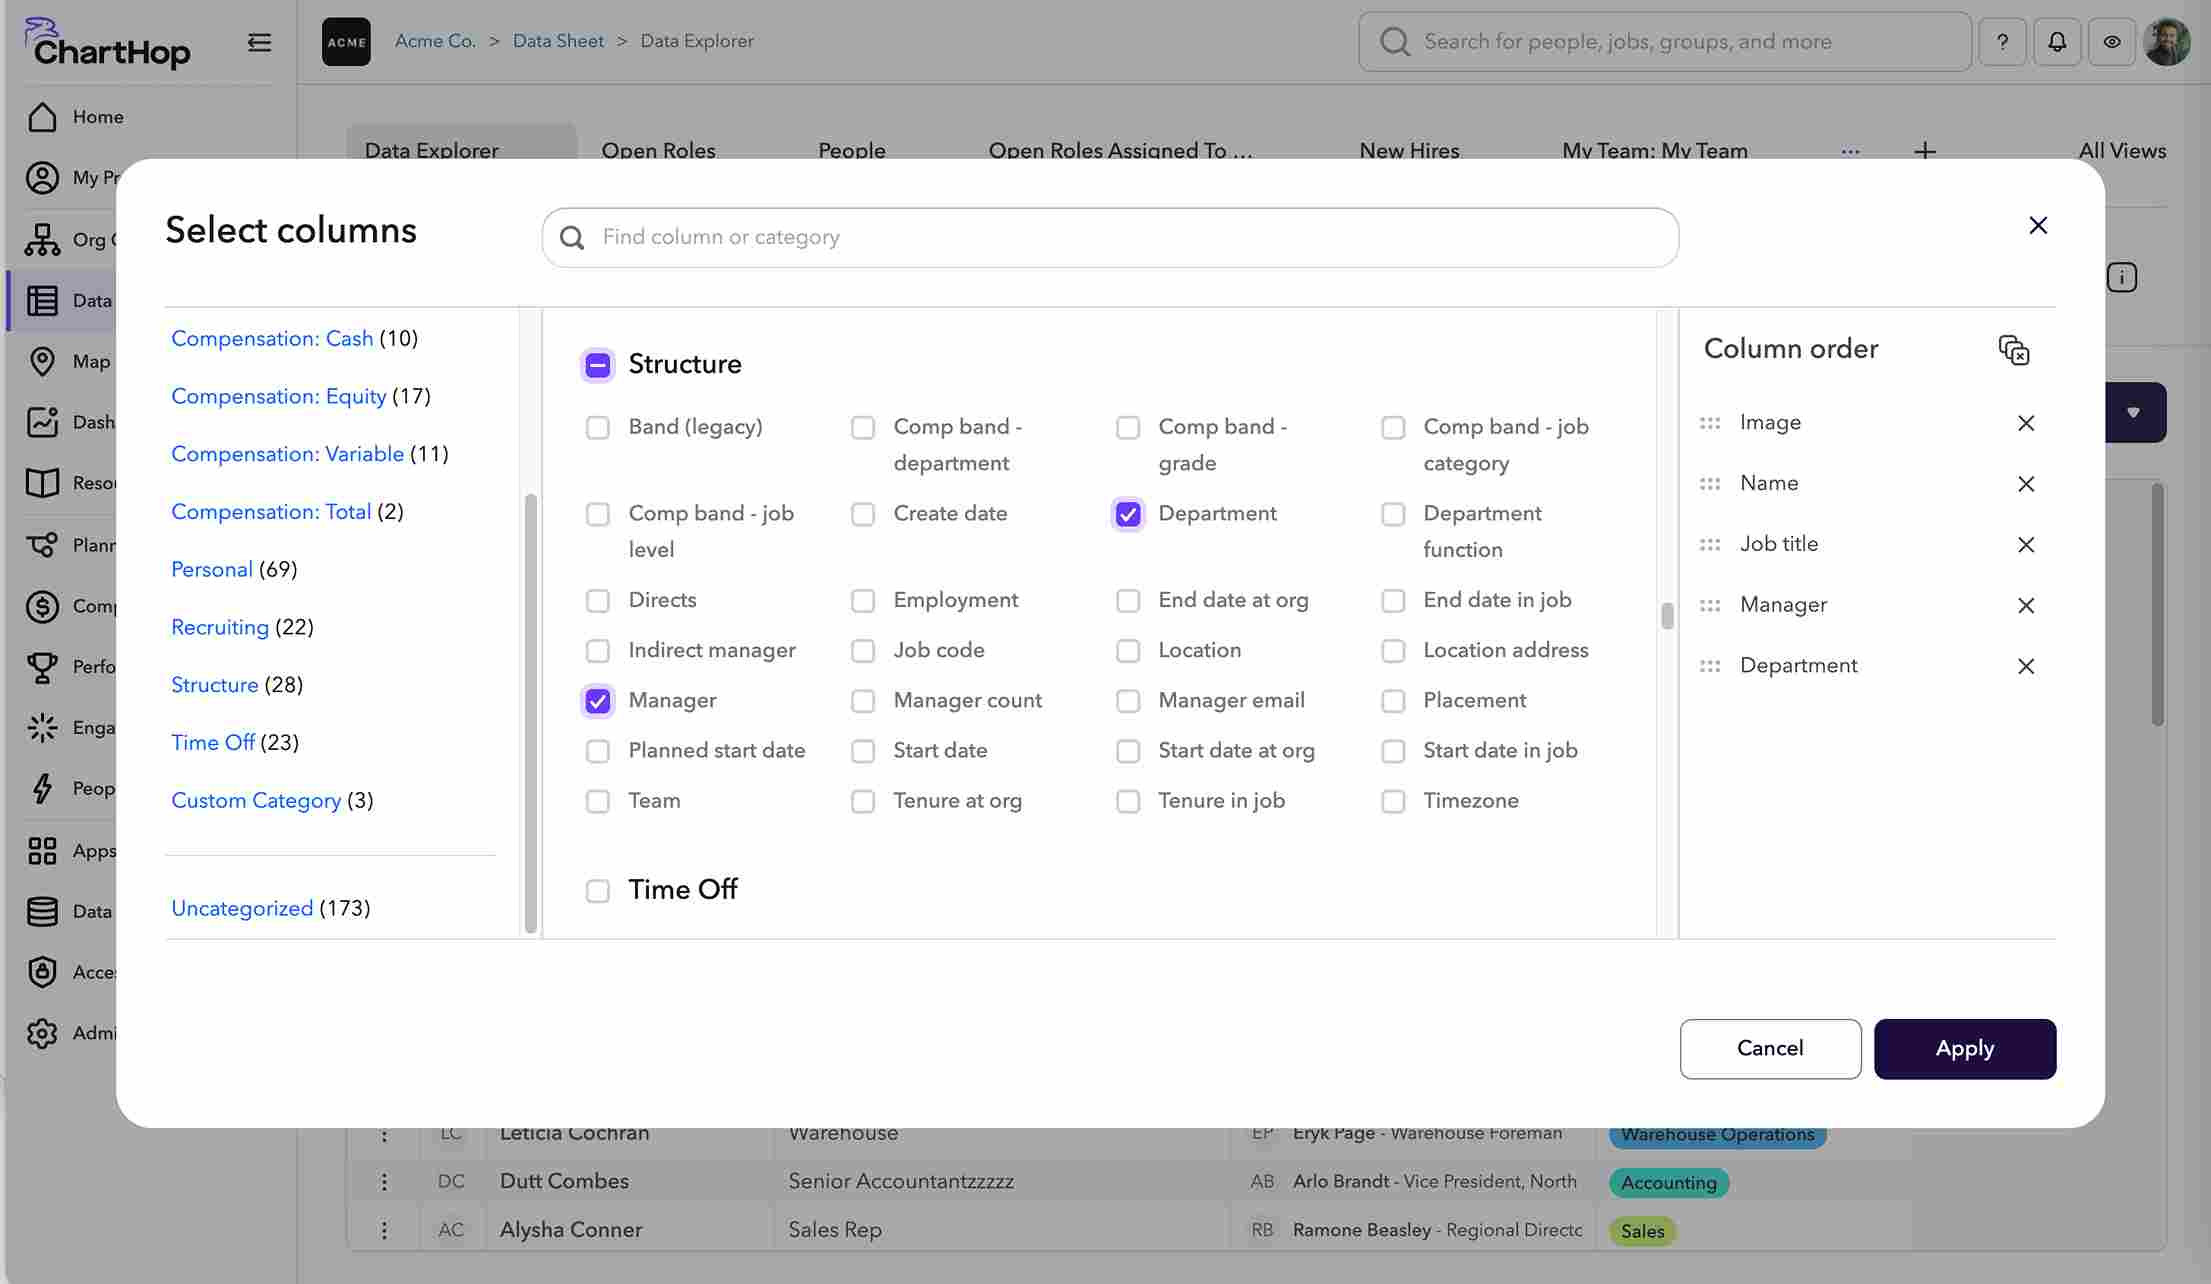This screenshot has width=2211, height=1284.
Task: Click the help question mark icon
Action: click(x=2002, y=42)
